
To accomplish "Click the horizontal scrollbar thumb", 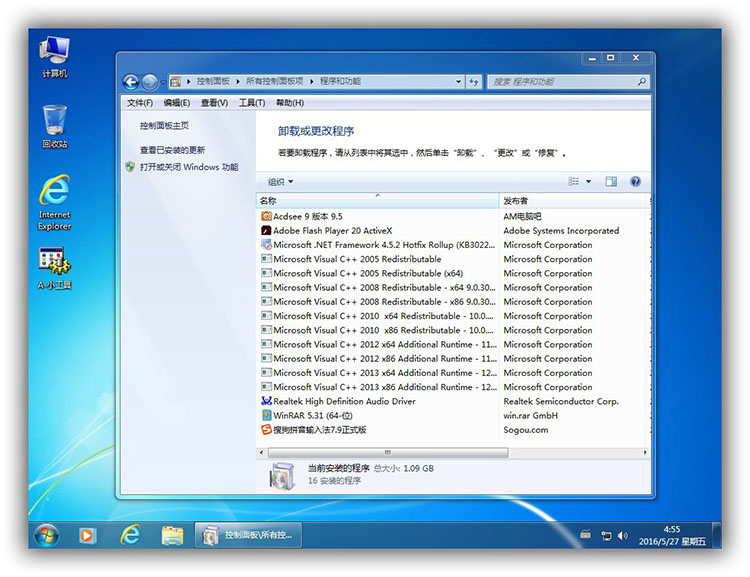I will click(x=388, y=453).
